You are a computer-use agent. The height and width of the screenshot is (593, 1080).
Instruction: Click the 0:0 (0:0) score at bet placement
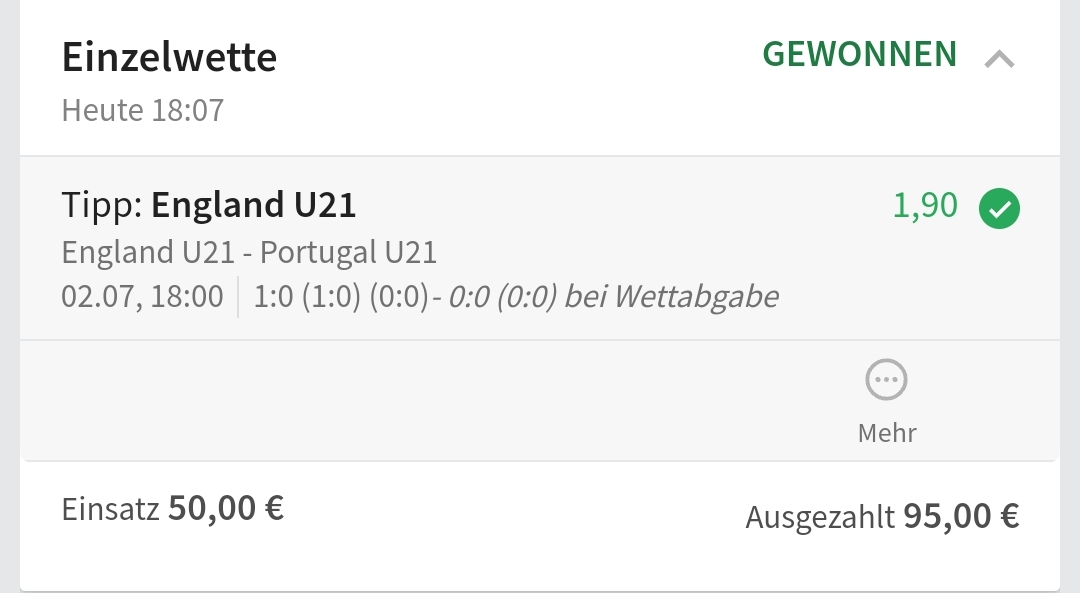pyautogui.click(x=502, y=297)
